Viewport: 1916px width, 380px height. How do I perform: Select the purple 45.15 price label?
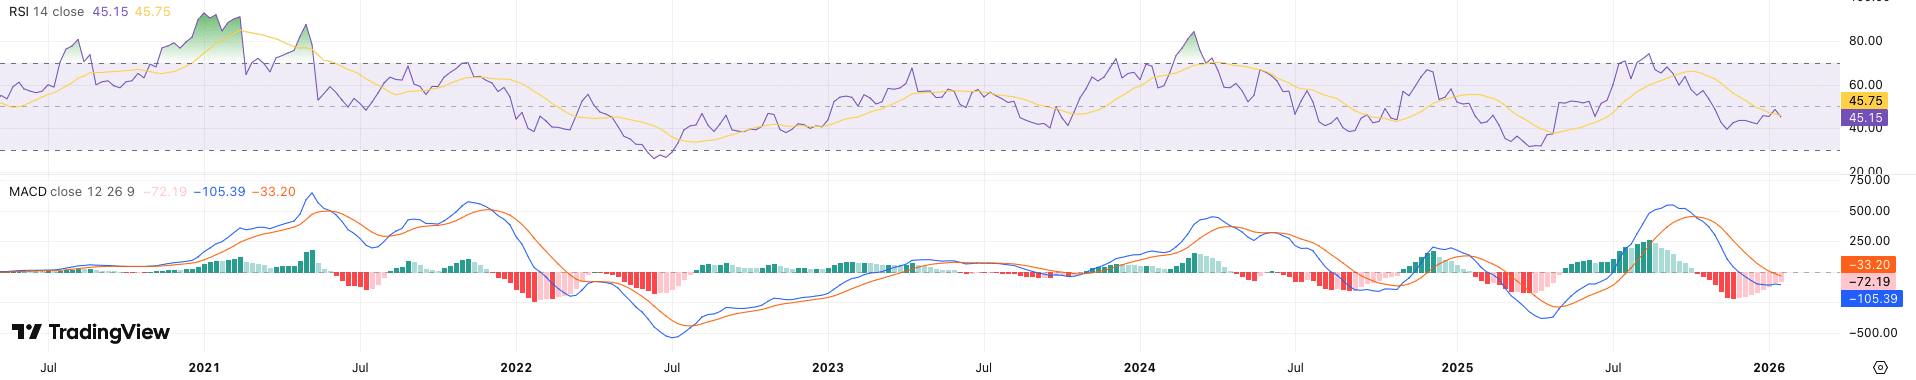point(1864,118)
